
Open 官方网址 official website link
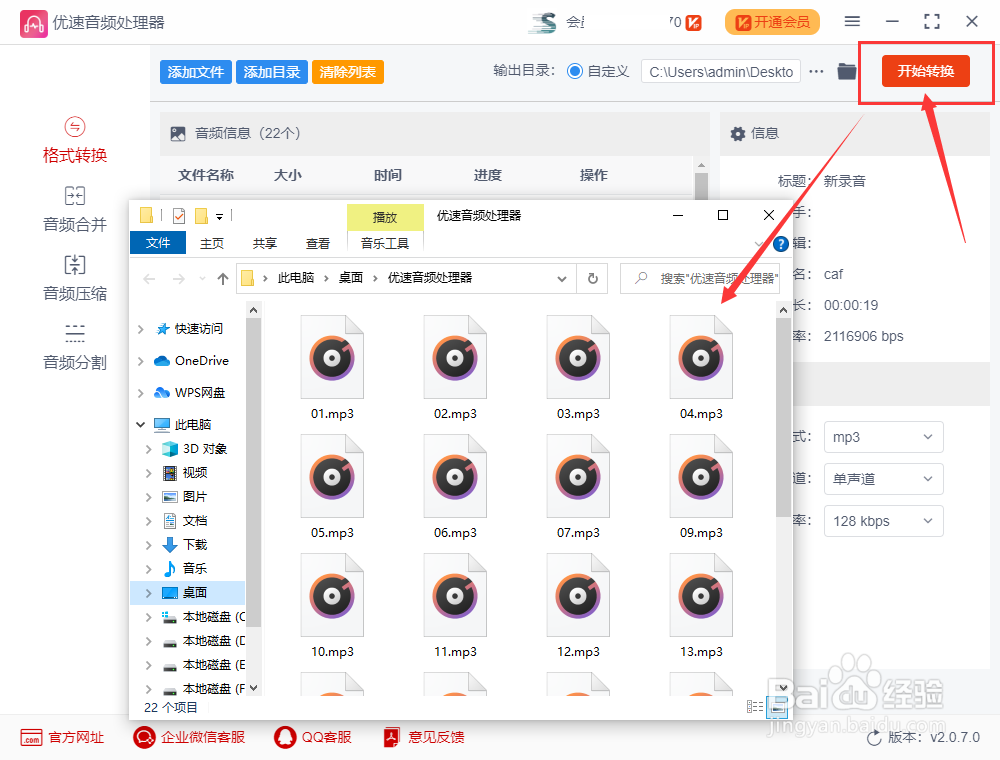click(62, 738)
